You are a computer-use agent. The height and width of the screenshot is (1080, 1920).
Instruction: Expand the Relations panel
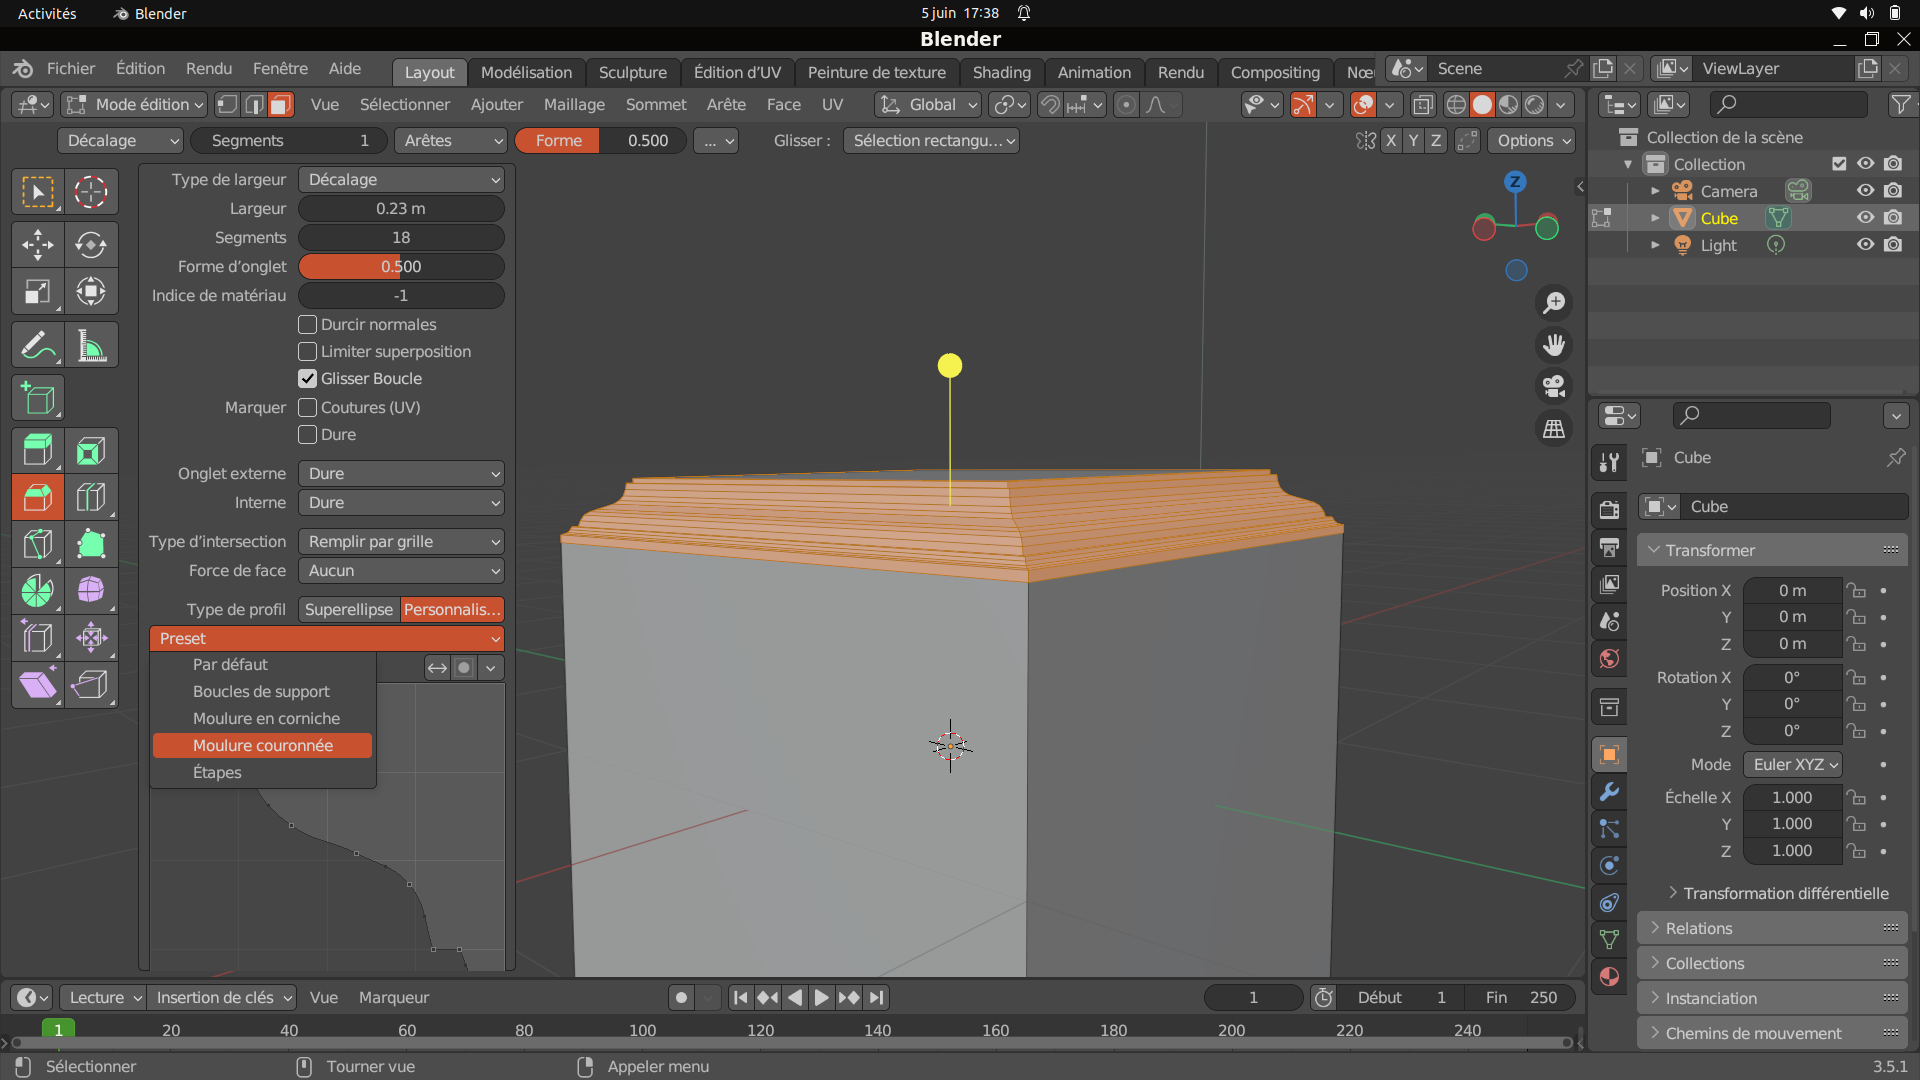pyautogui.click(x=1698, y=929)
